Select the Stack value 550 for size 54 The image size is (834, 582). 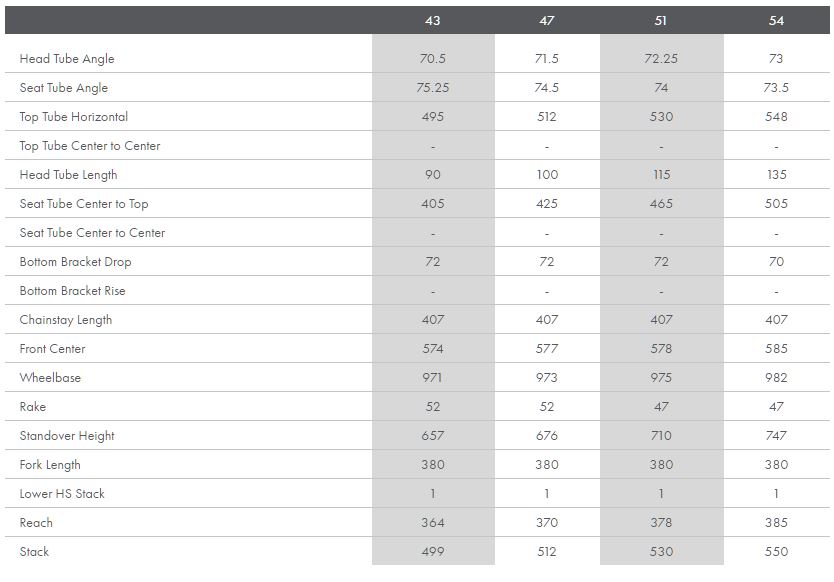[776, 552]
